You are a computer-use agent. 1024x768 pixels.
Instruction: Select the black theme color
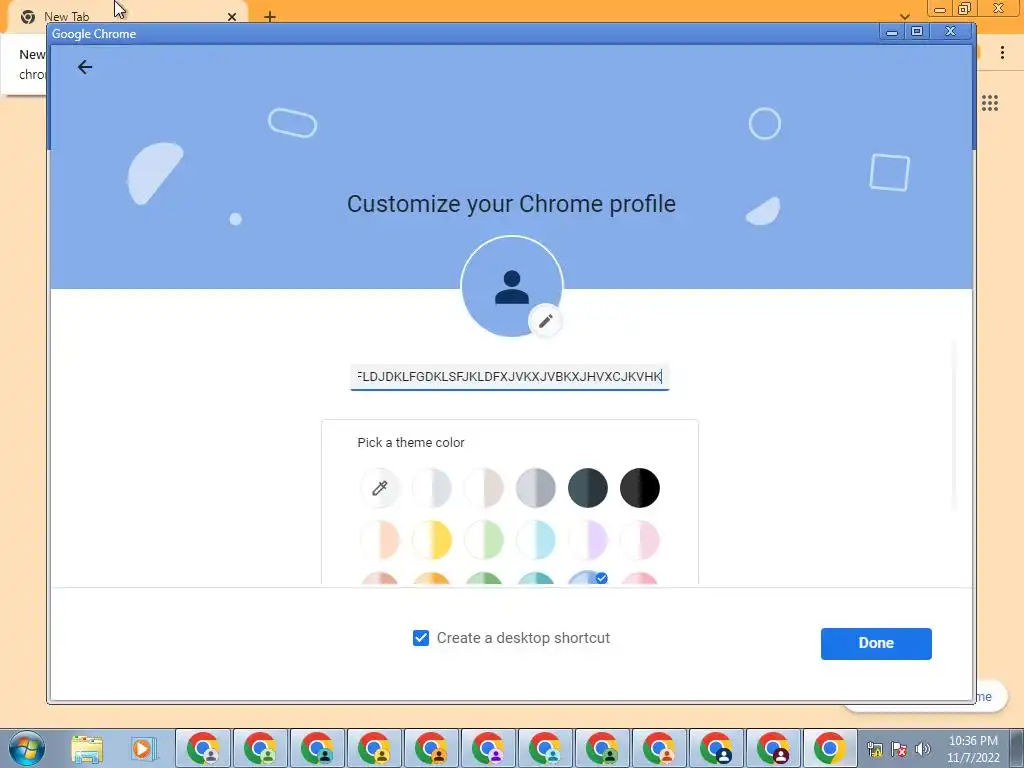pos(640,488)
